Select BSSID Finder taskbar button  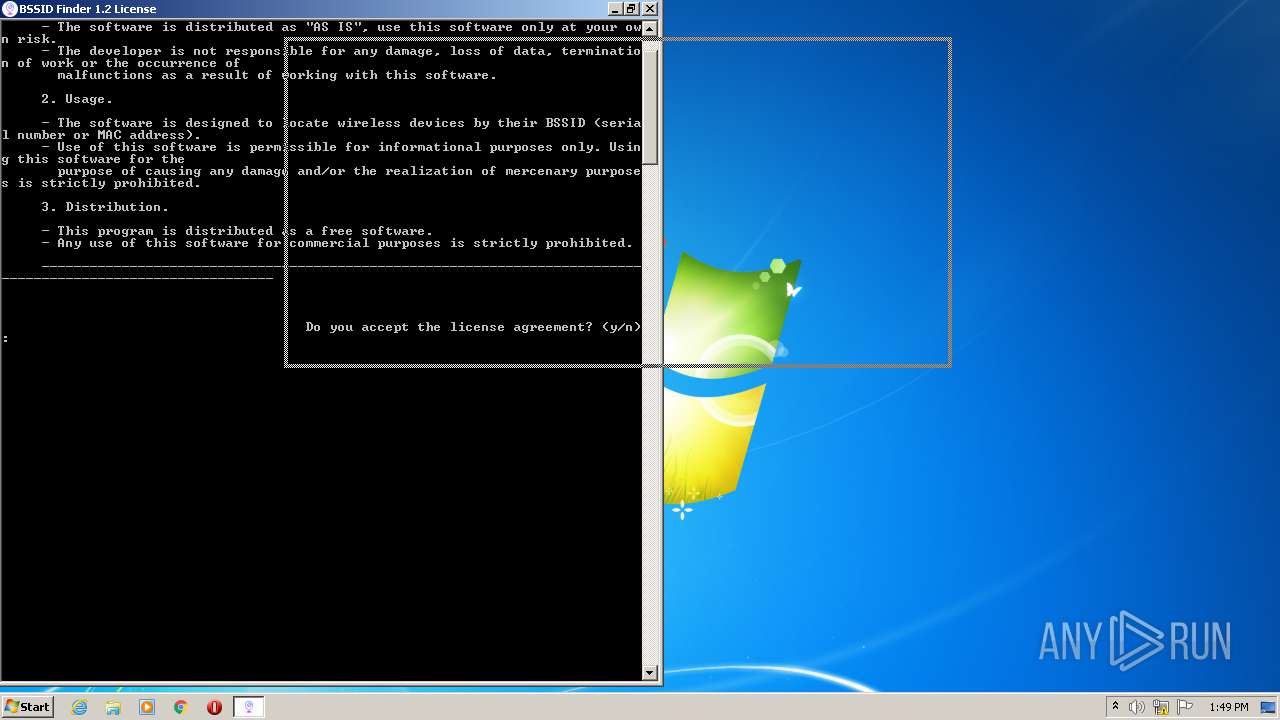coord(249,707)
